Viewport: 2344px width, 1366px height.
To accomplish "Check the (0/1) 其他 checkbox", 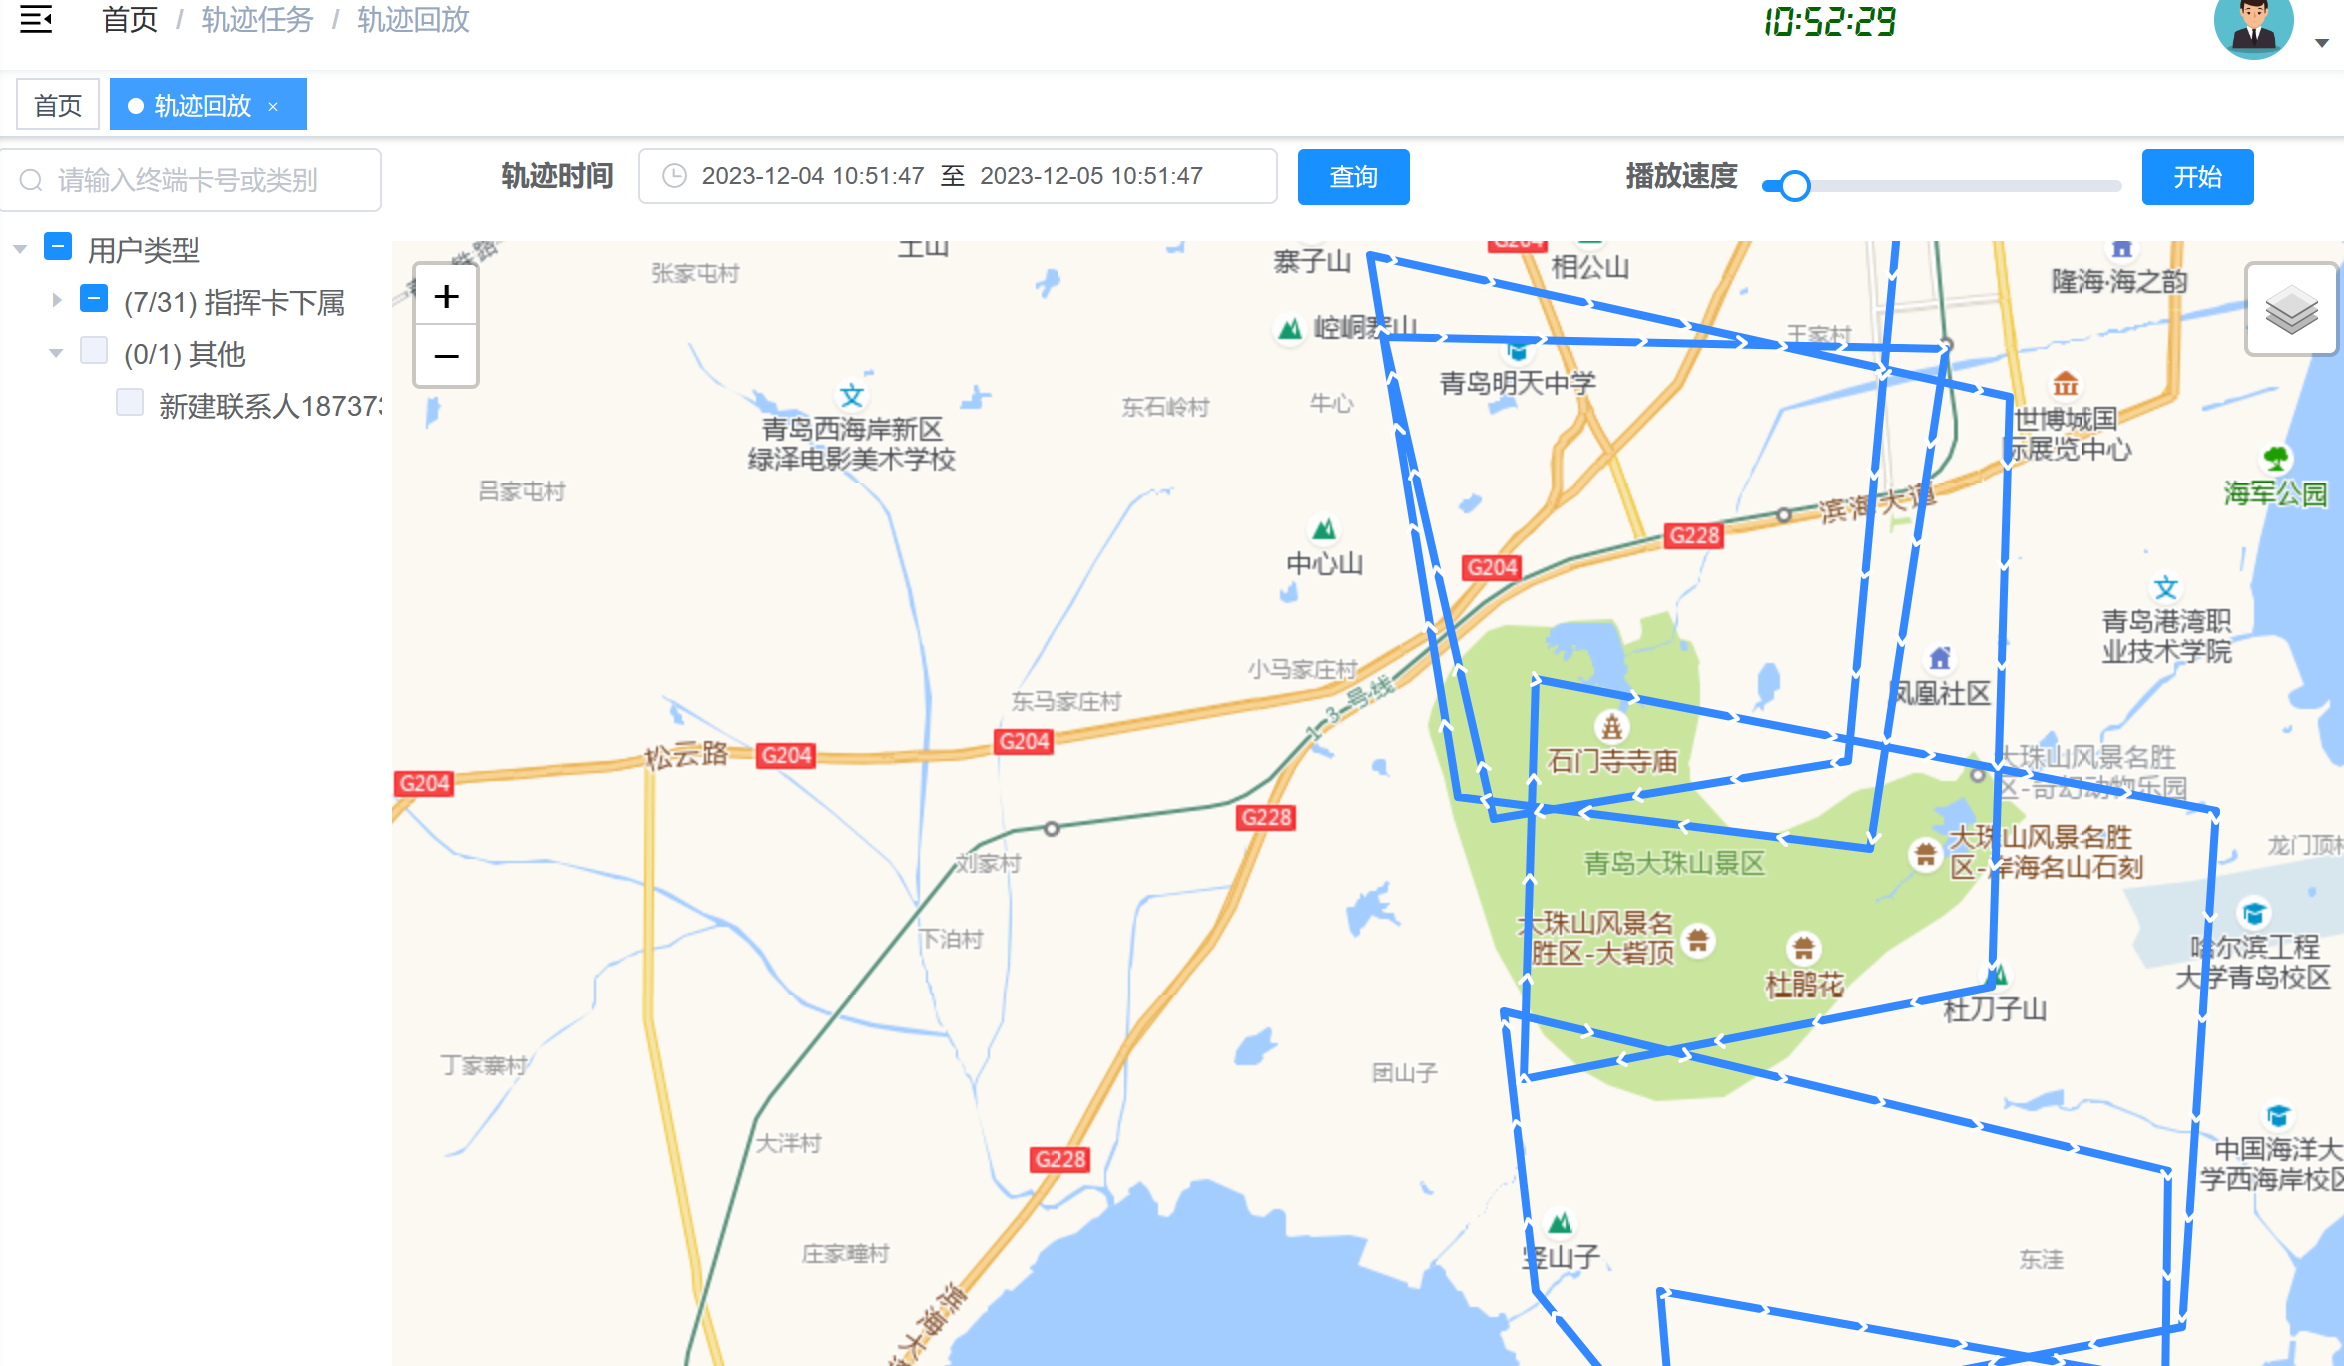I will tap(94, 351).
